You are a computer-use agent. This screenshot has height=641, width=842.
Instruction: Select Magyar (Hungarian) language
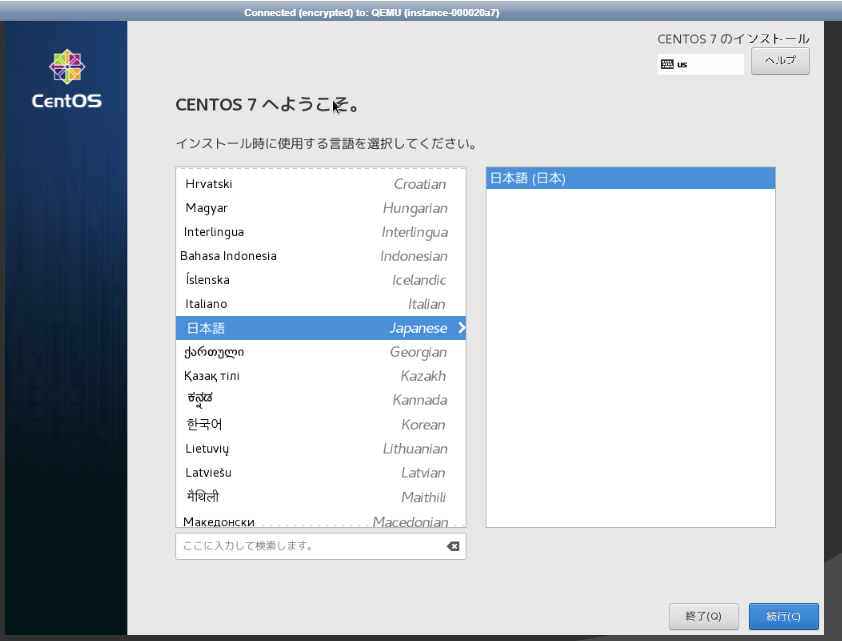pos(321,208)
